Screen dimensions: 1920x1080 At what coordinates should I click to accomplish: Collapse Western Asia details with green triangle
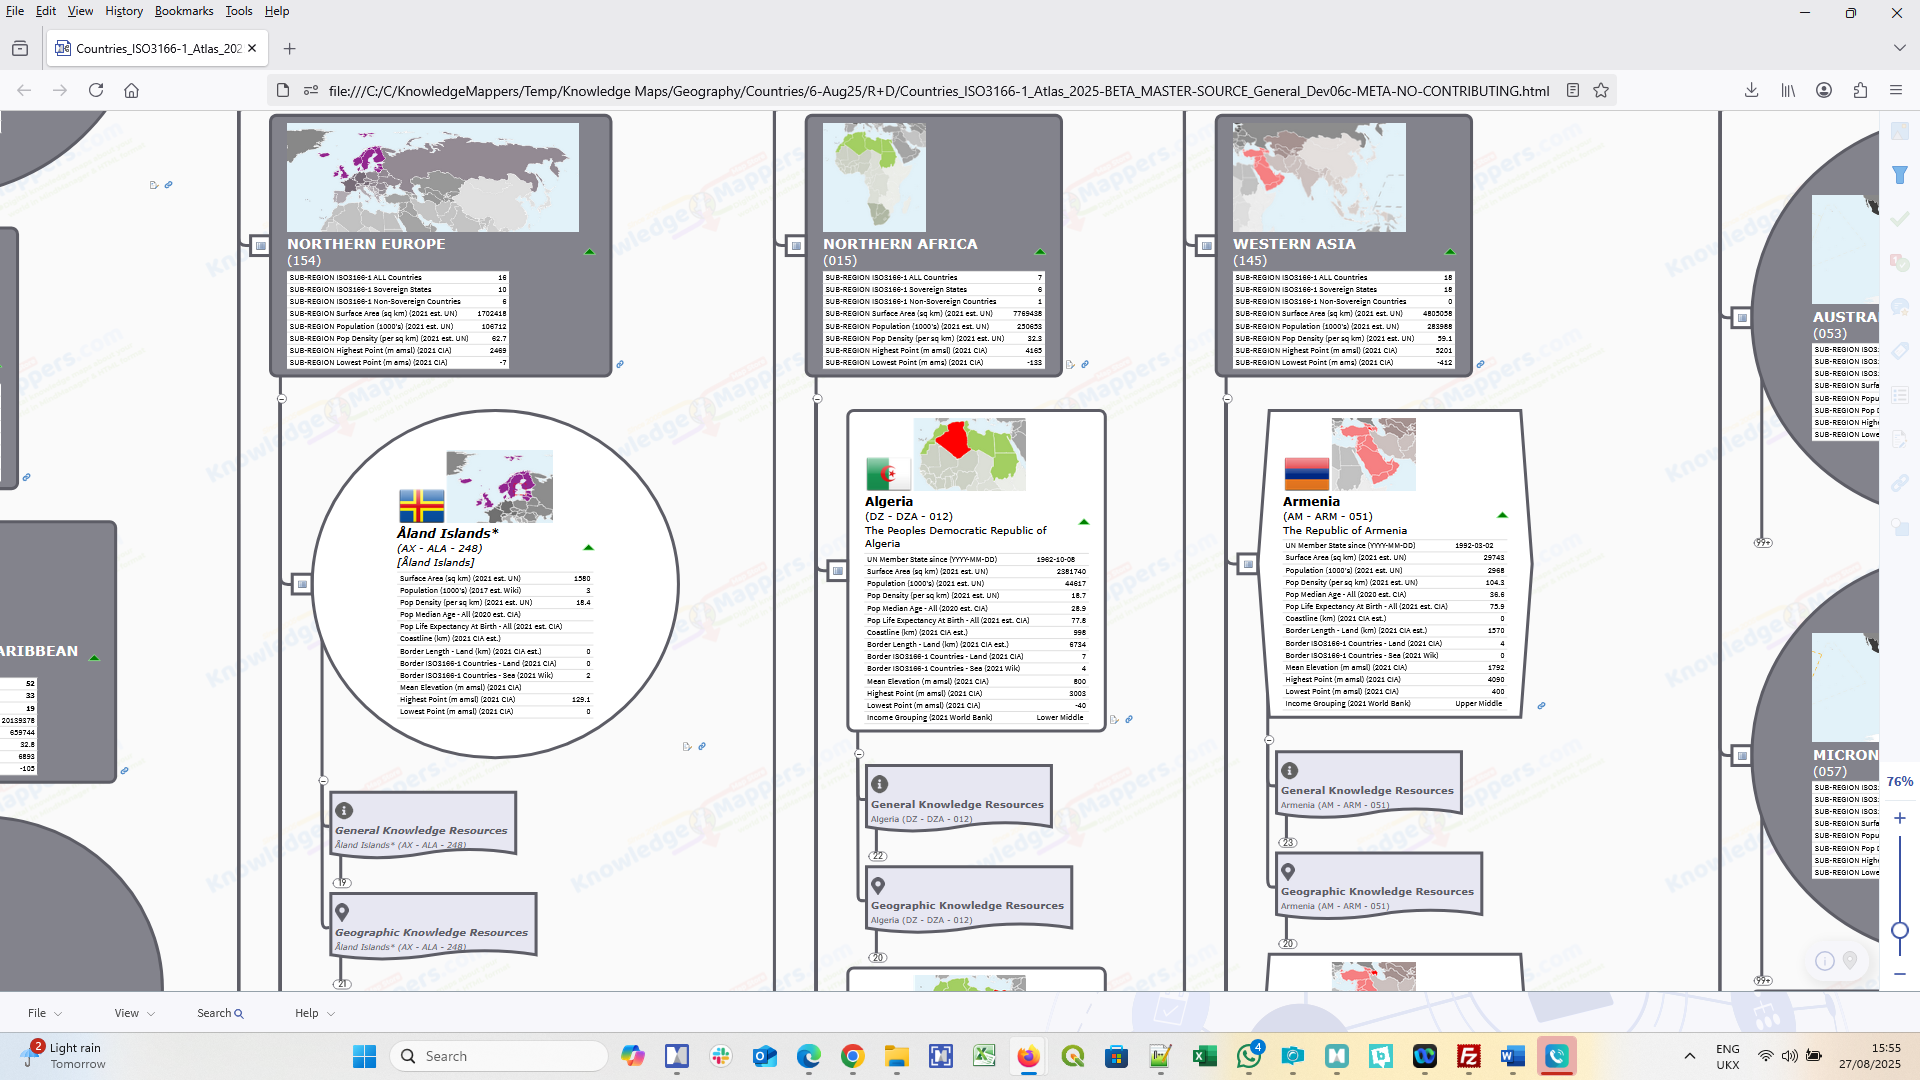click(1450, 252)
